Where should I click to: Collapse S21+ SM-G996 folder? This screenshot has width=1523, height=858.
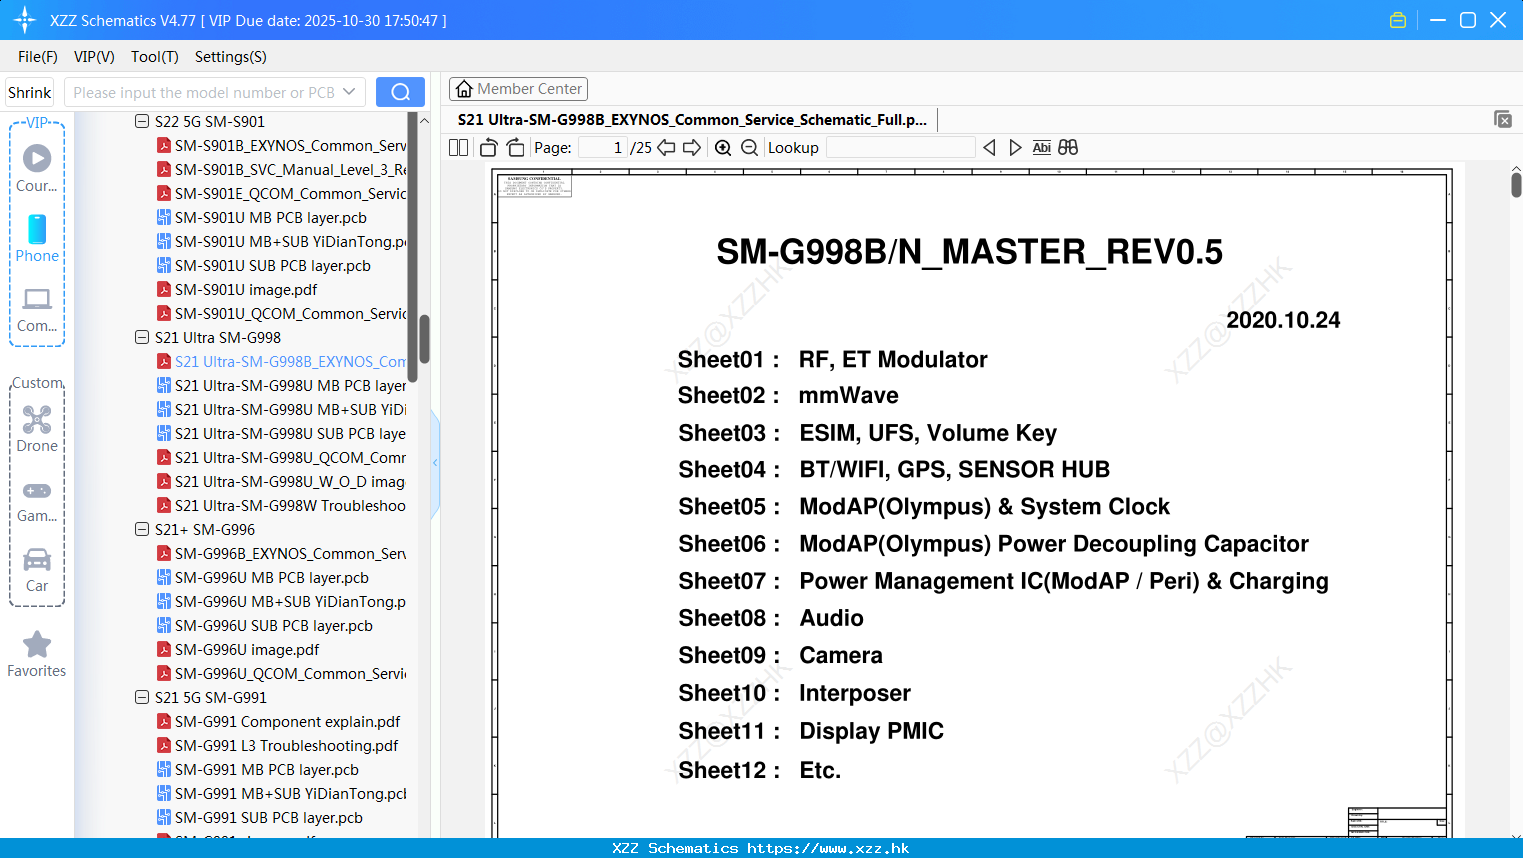(x=142, y=529)
